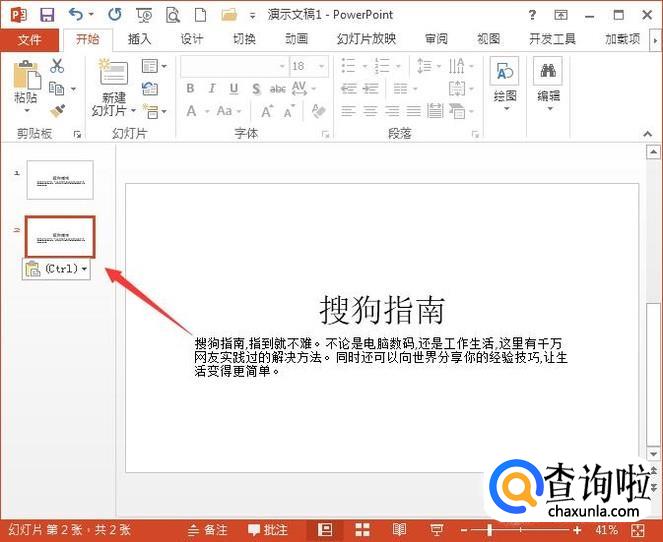Viewport: 663px width, 542px height.
Task: Toggle Underline formatting
Action: (x=234, y=89)
